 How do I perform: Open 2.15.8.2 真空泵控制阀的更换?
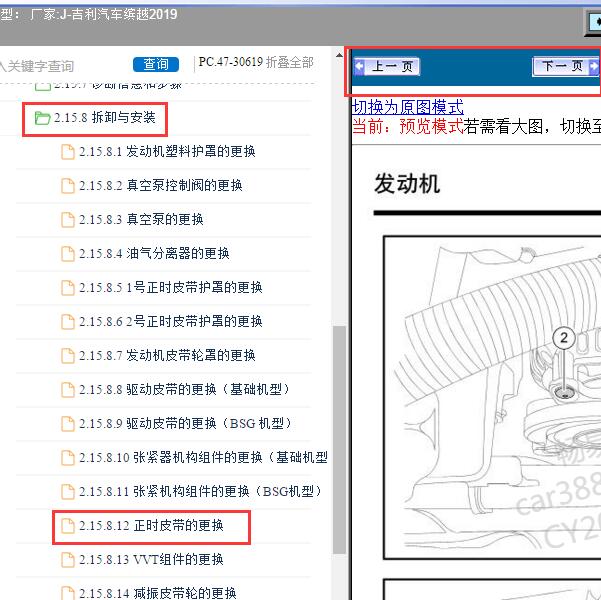(x=161, y=186)
